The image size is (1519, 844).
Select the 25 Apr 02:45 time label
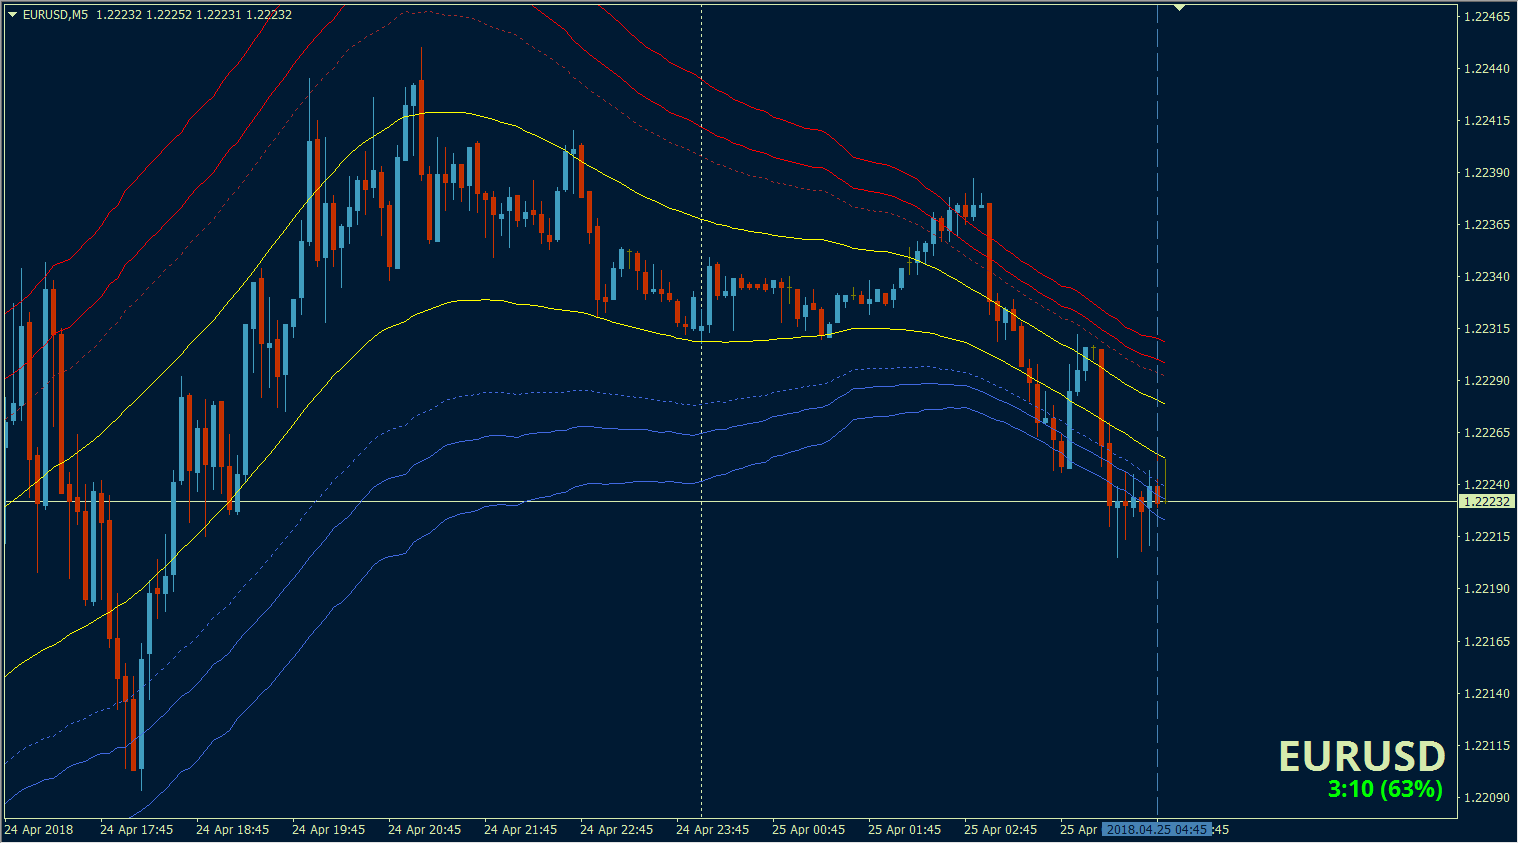(1000, 830)
